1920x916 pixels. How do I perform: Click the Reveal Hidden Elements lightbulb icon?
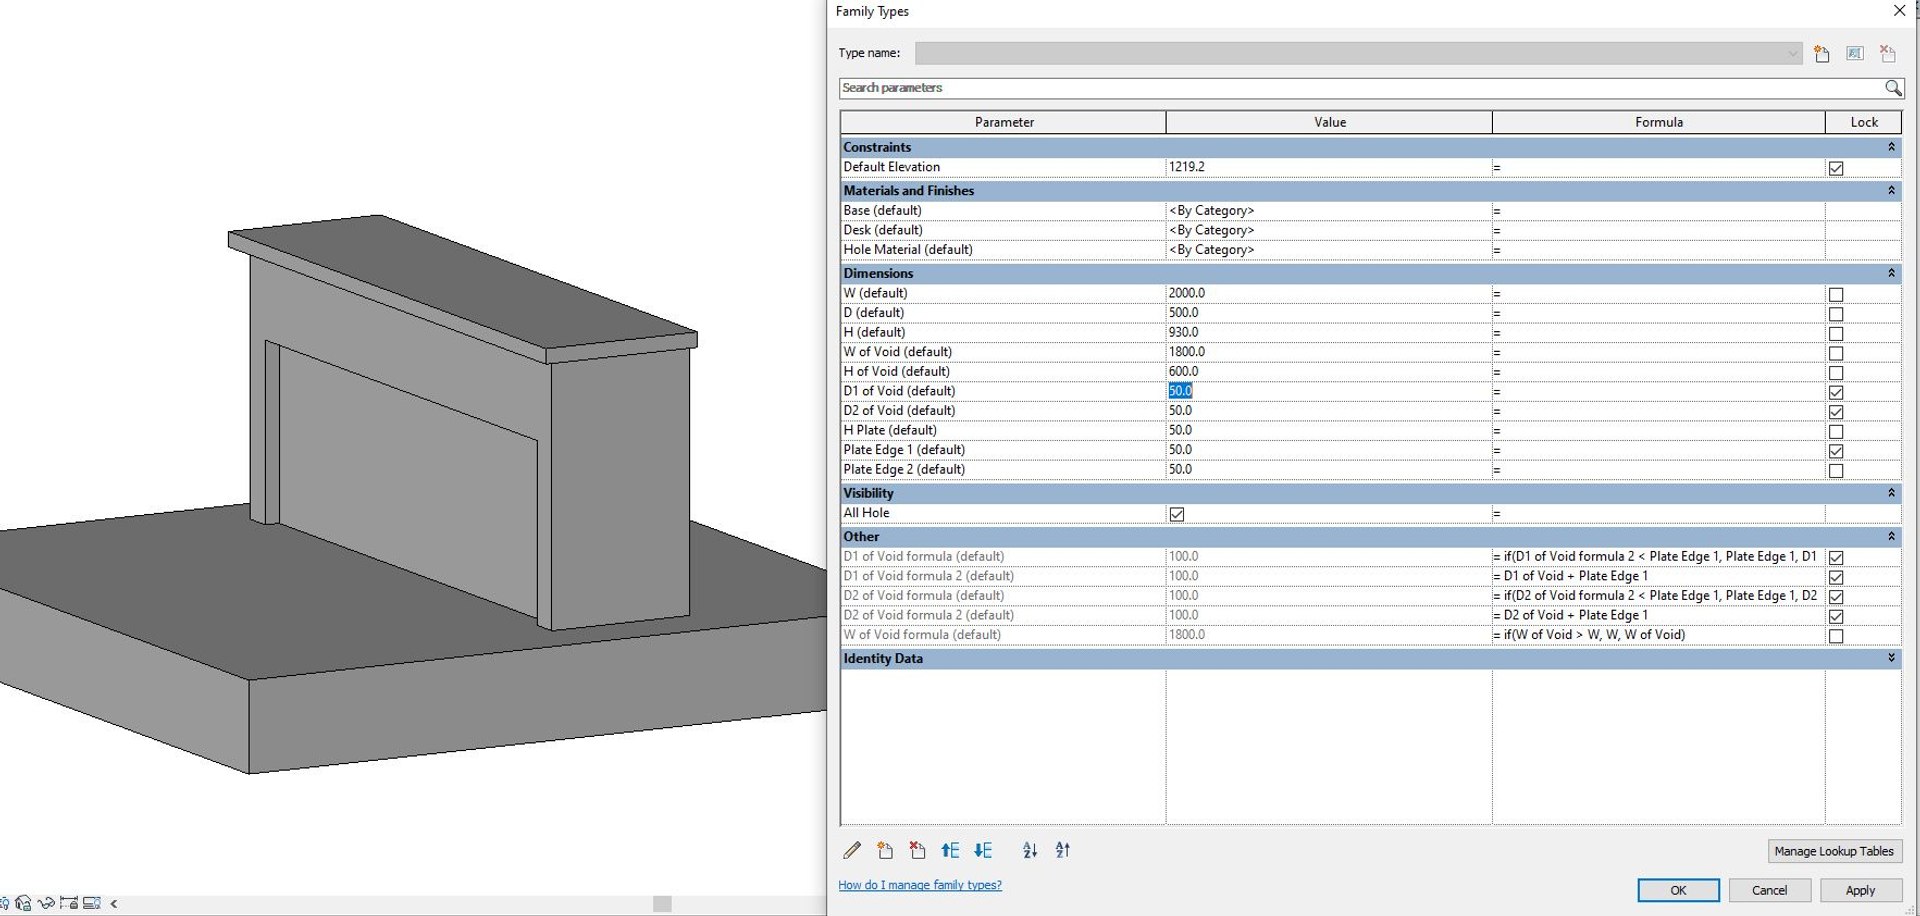(2, 903)
